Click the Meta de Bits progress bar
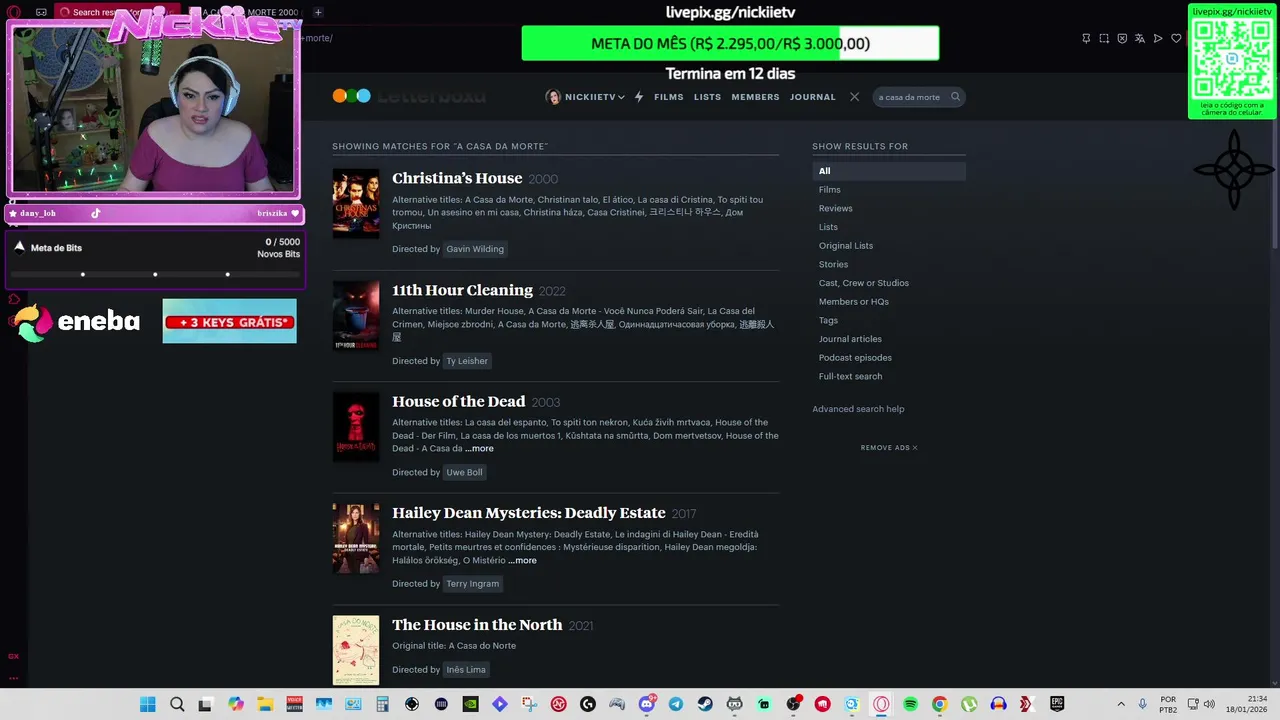Screen dimensions: 1280x720 pyautogui.click(x=155, y=274)
